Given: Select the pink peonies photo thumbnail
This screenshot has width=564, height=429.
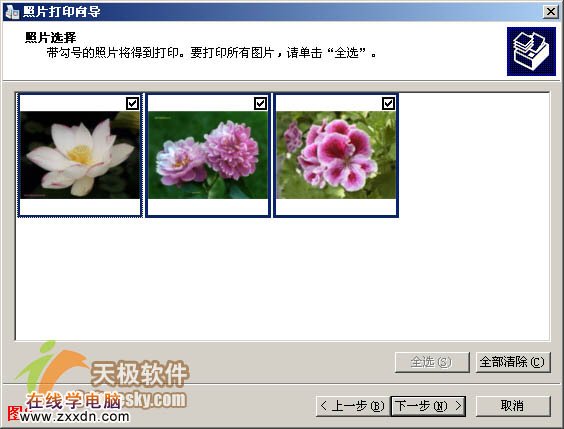Looking at the screenshot, I should 208,155.
